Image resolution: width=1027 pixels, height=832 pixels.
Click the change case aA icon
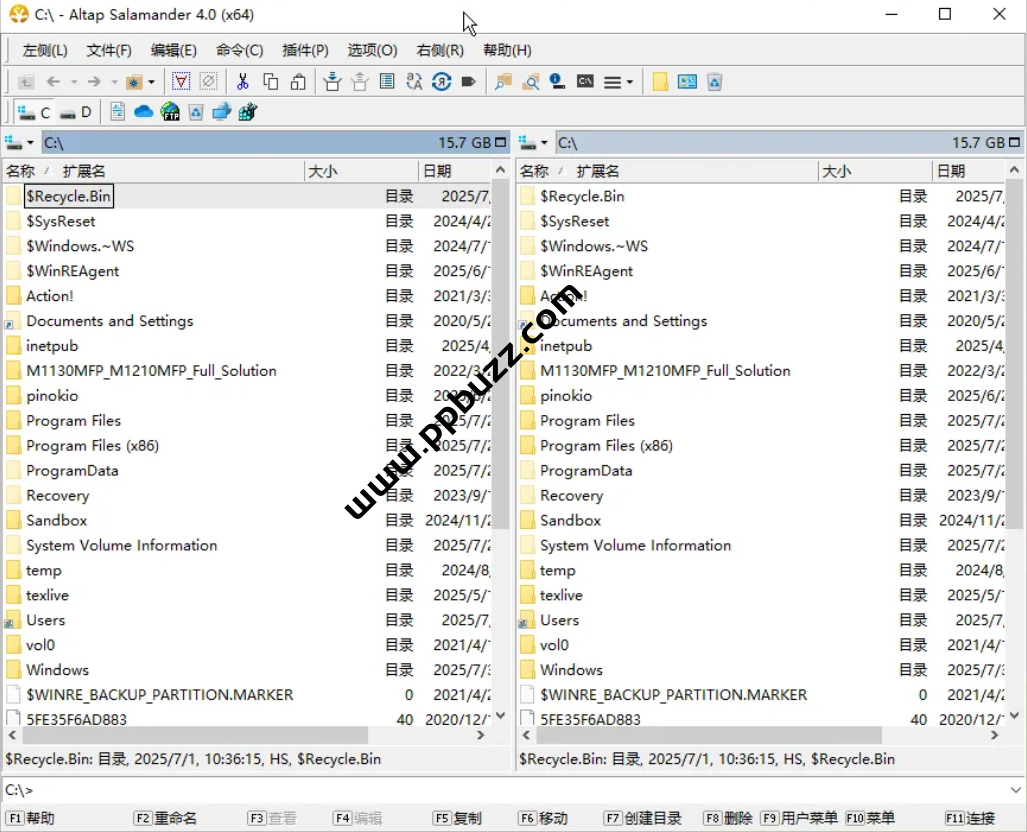pyautogui.click(x=414, y=82)
